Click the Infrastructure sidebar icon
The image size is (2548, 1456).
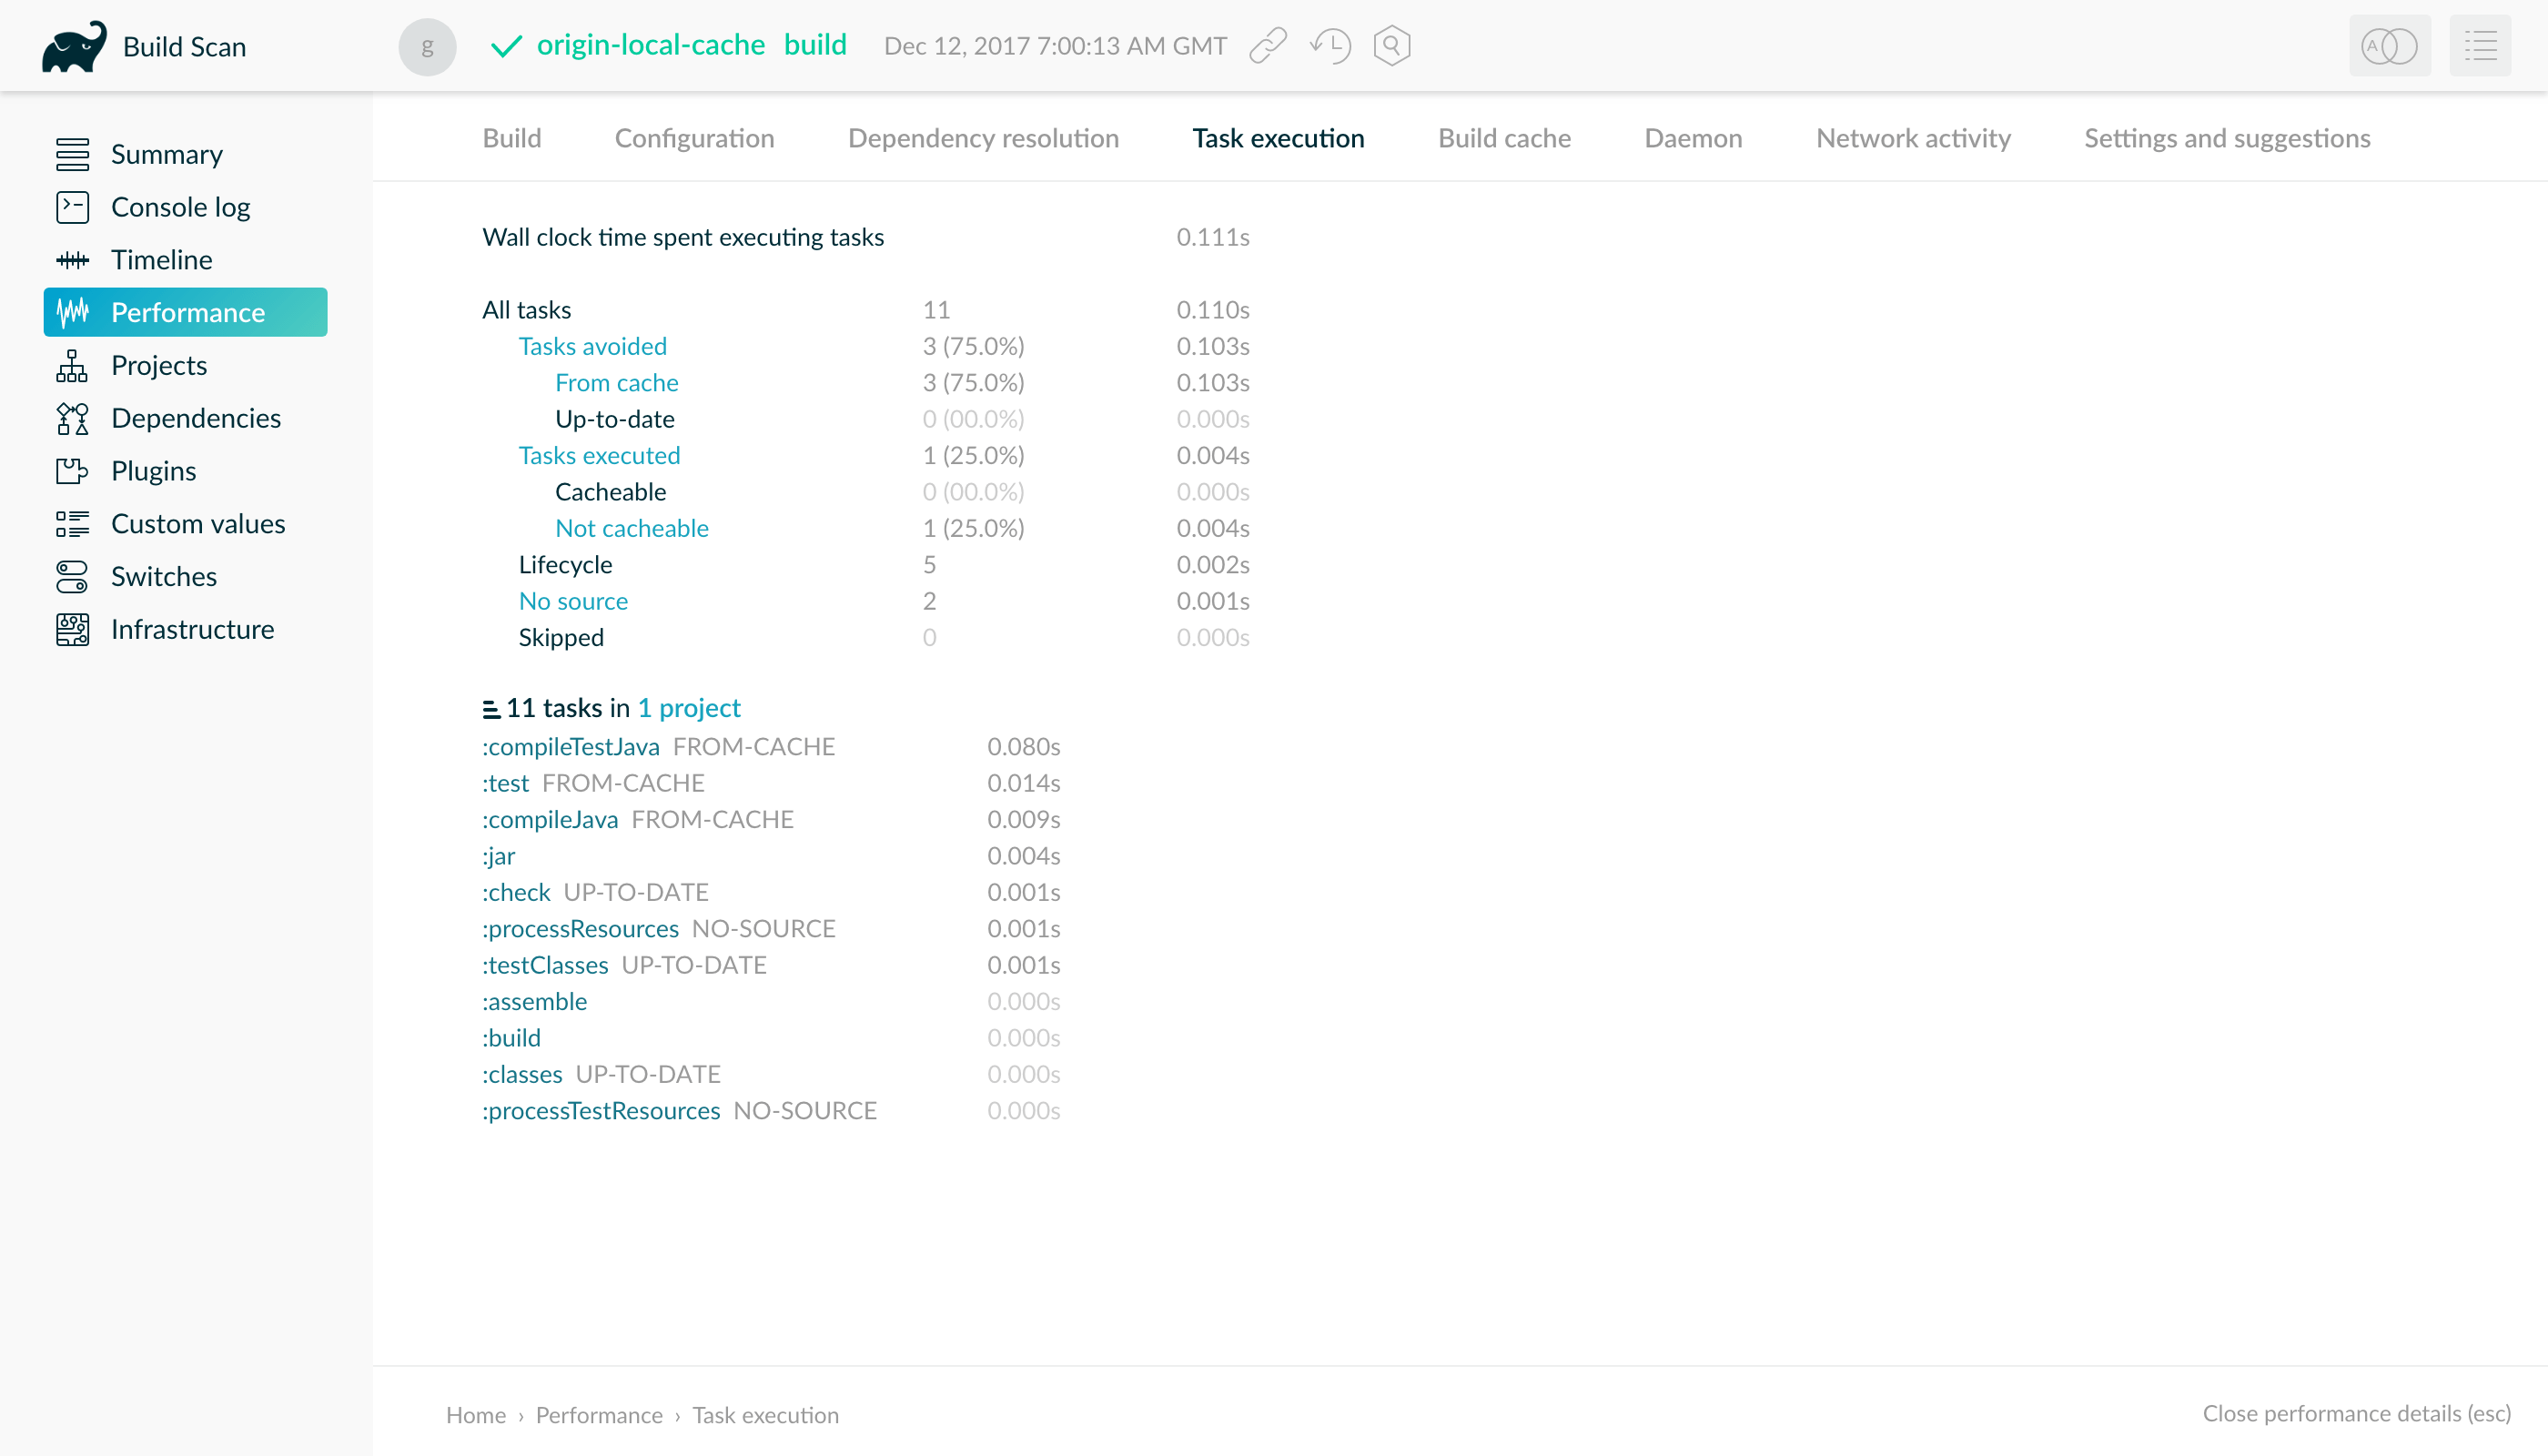pos(72,630)
